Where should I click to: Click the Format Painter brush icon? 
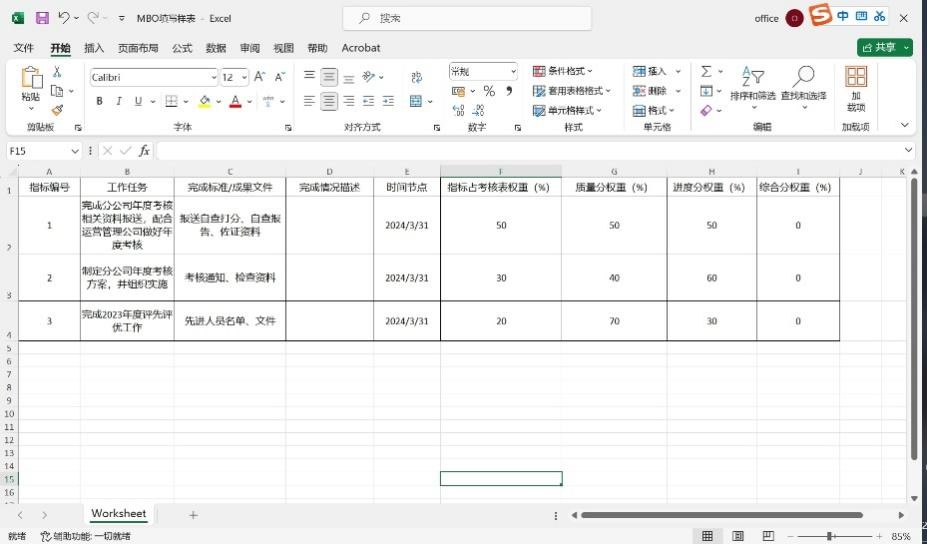(x=57, y=110)
